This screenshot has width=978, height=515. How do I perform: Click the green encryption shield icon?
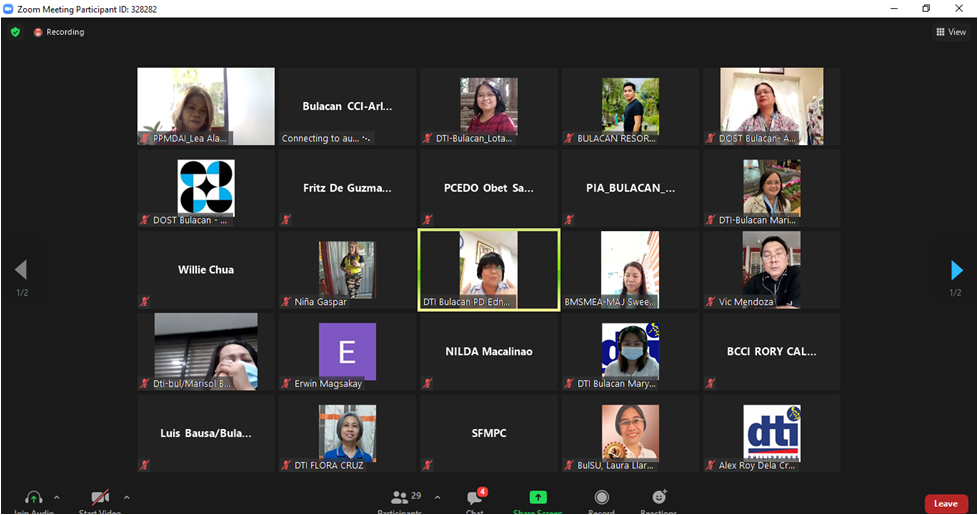point(16,32)
